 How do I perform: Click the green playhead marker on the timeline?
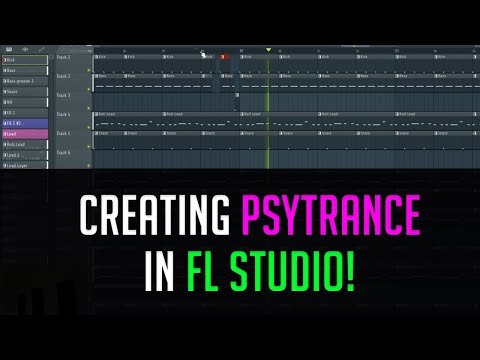click(x=268, y=50)
